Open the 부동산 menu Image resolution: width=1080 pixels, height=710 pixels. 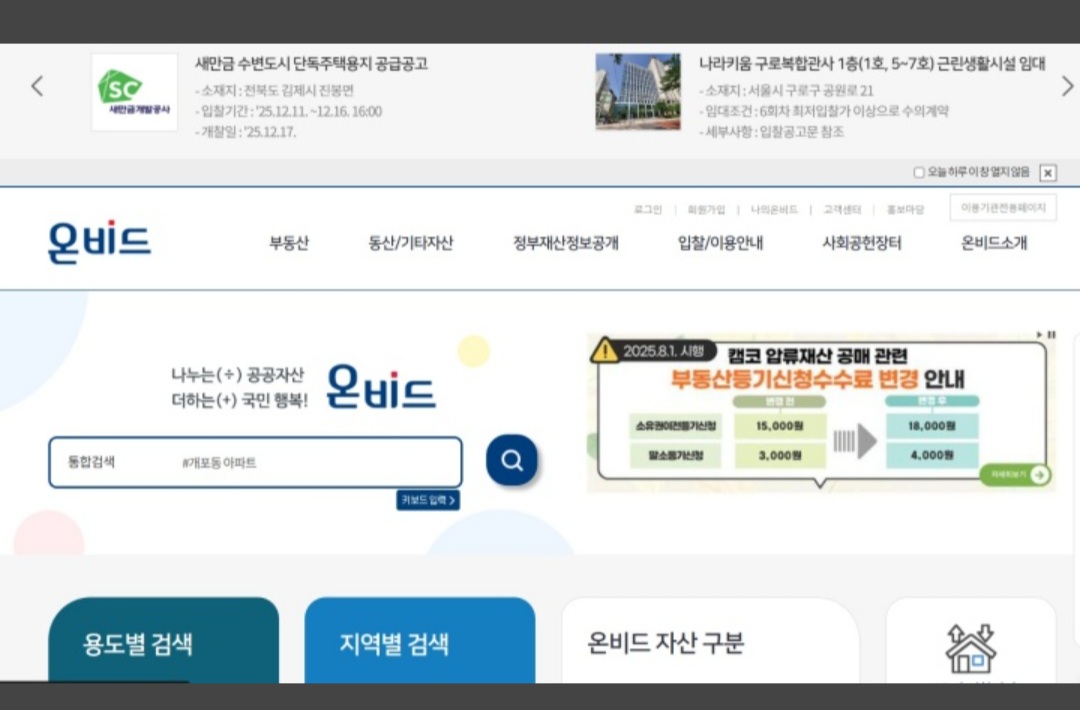pos(289,243)
